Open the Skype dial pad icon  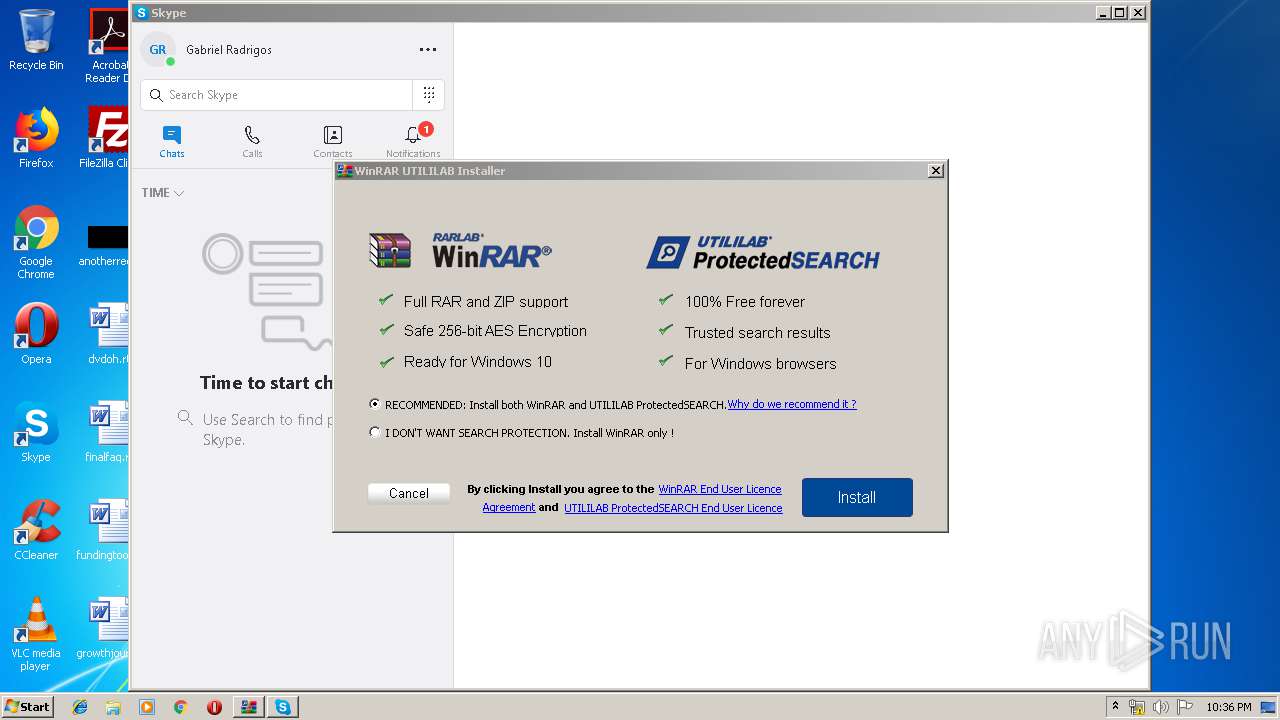point(429,95)
